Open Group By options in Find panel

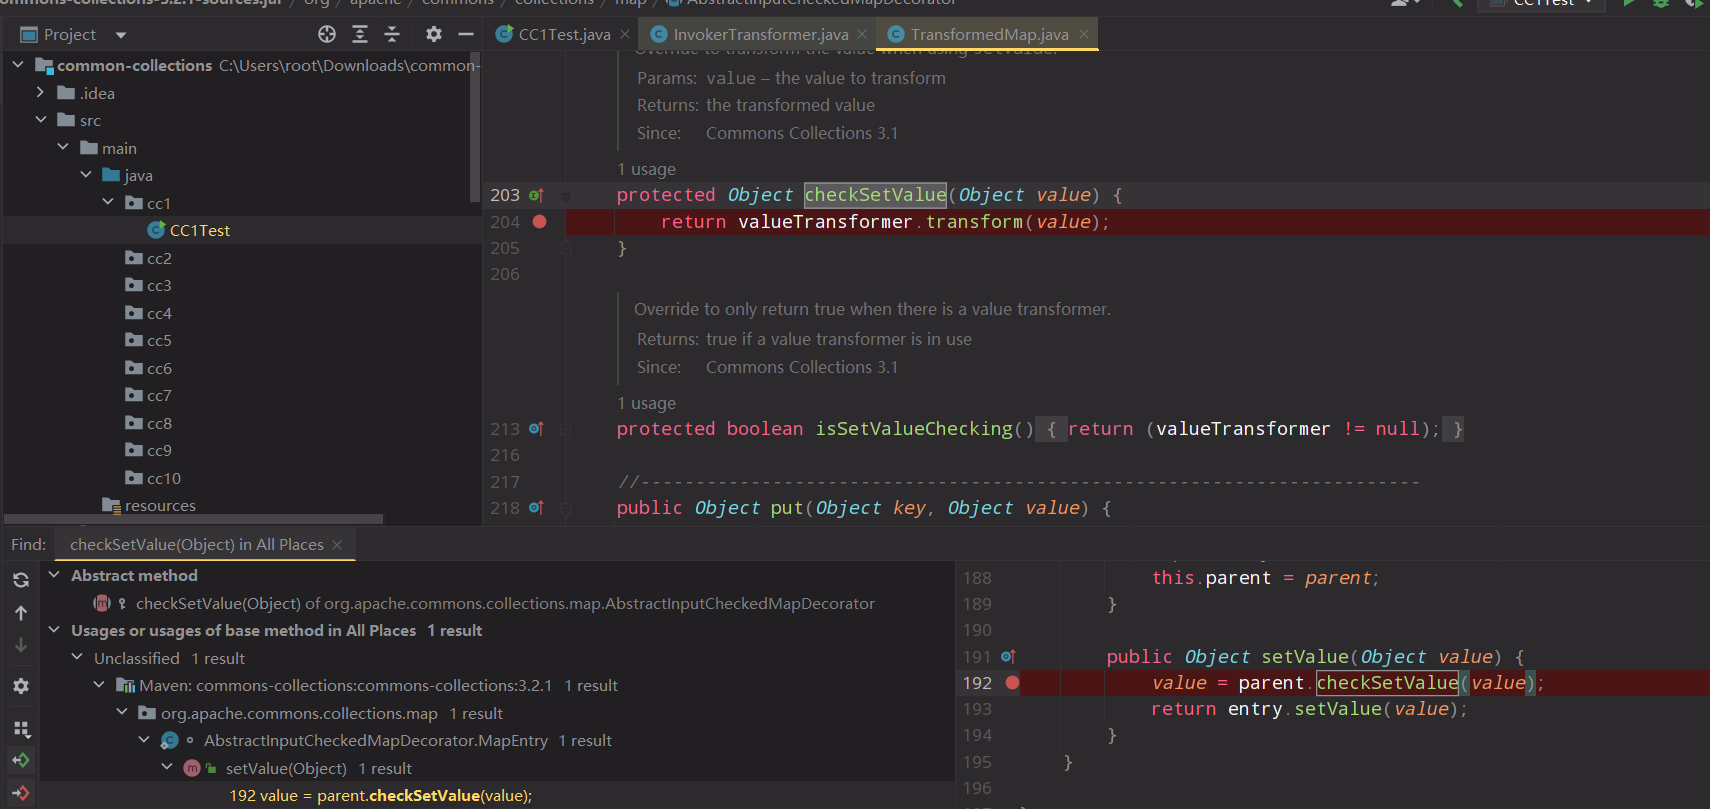(21, 729)
